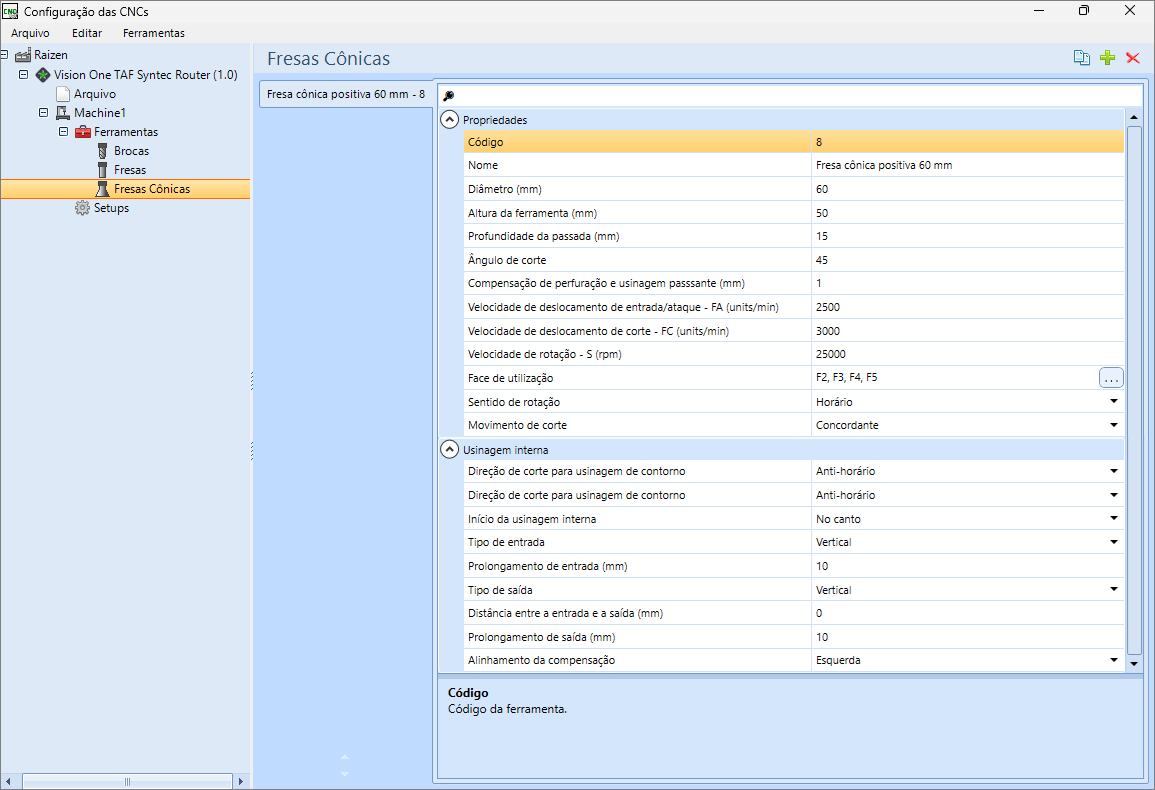Select Machine1 in the tree
This screenshot has height=790, width=1155.
coord(100,113)
